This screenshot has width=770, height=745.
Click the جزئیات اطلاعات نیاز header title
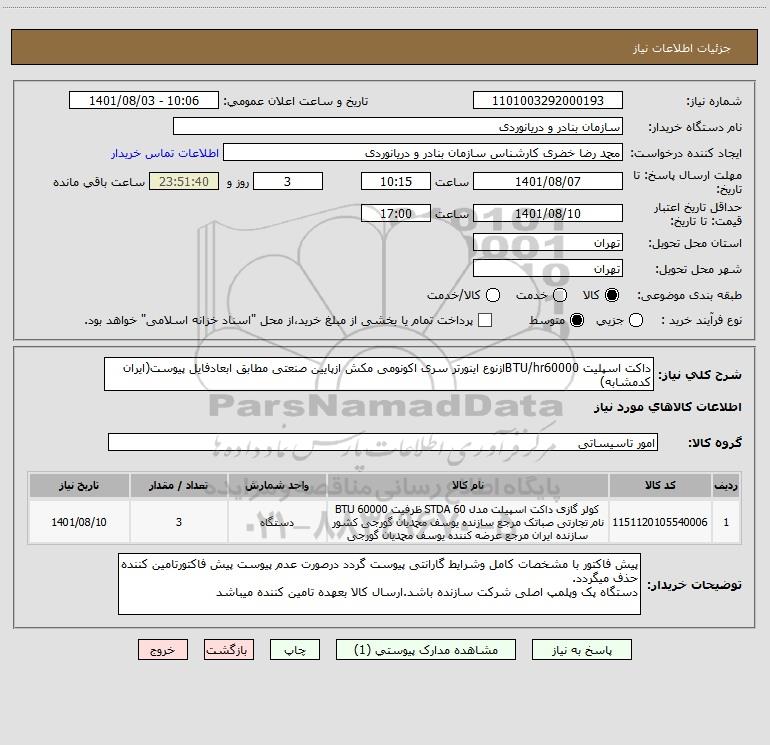682,48
